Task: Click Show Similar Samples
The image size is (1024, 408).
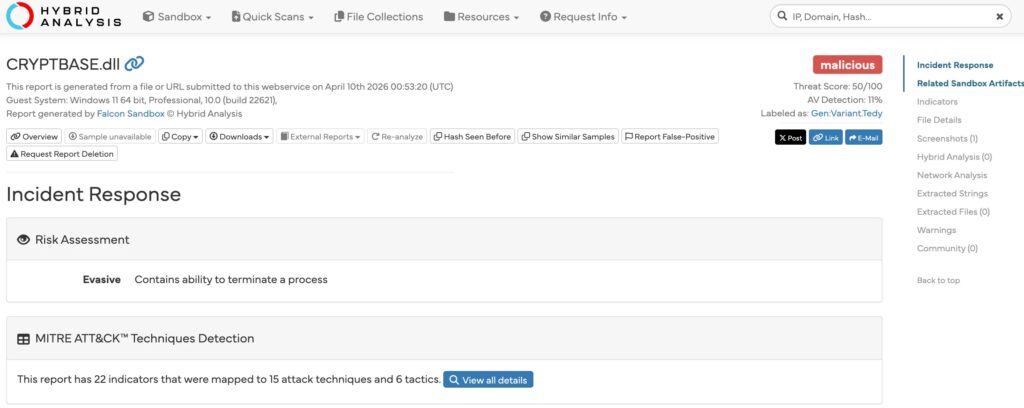Action: pyautogui.click(x=567, y=136)
